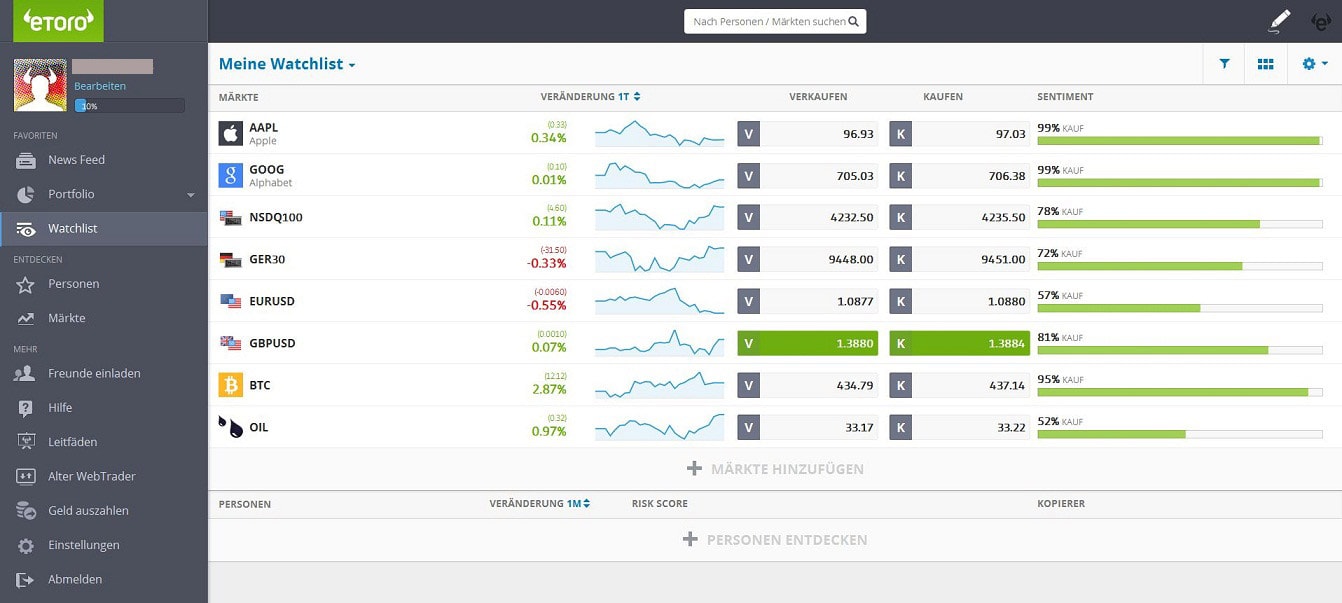The image size is (1342, 603).
Task: Click the user avatar picture
Action: point(40,85)
